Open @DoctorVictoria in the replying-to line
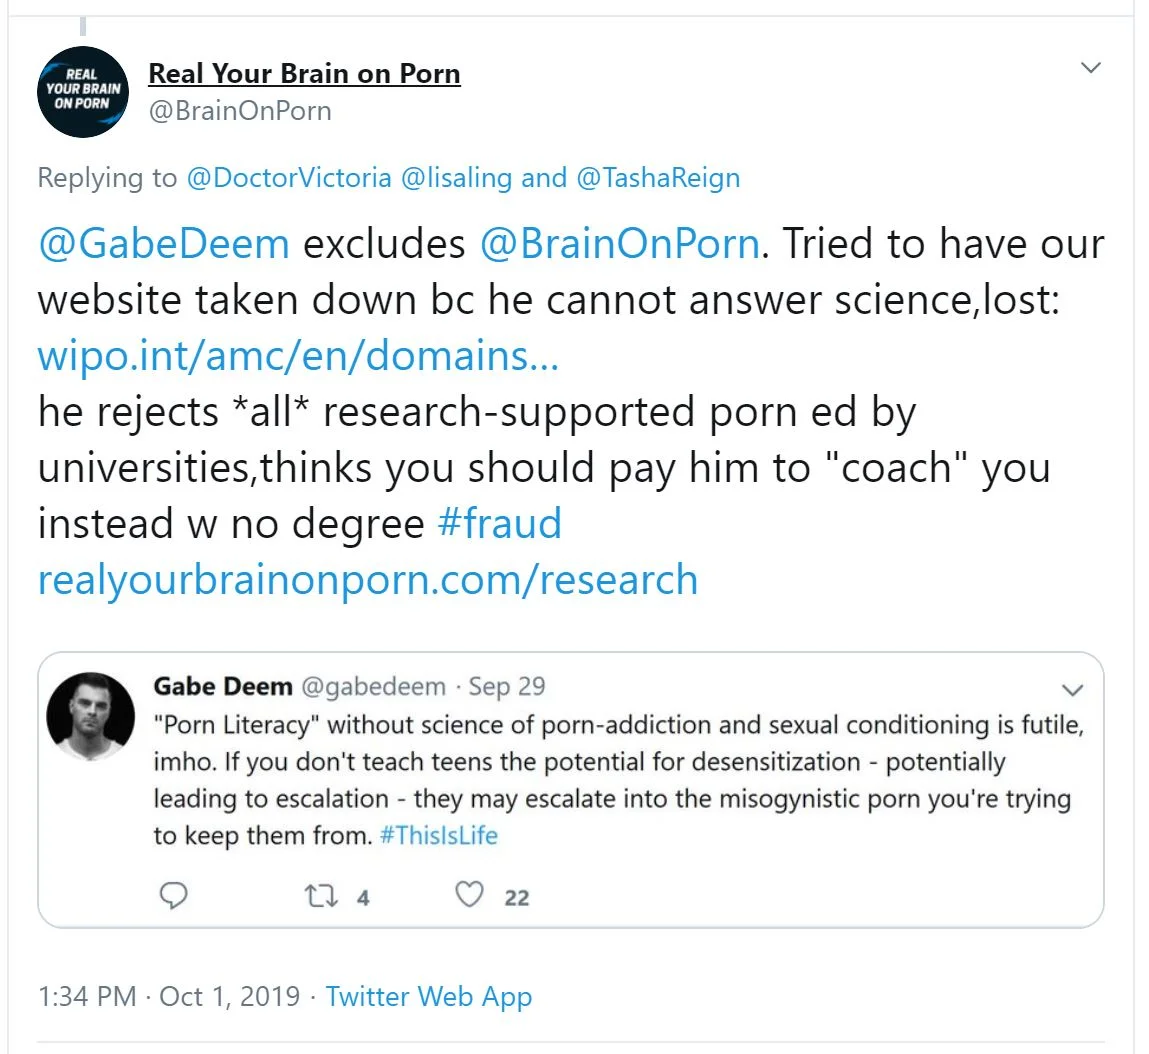This screenshot has height=1054, width=1149. [288, 178]
